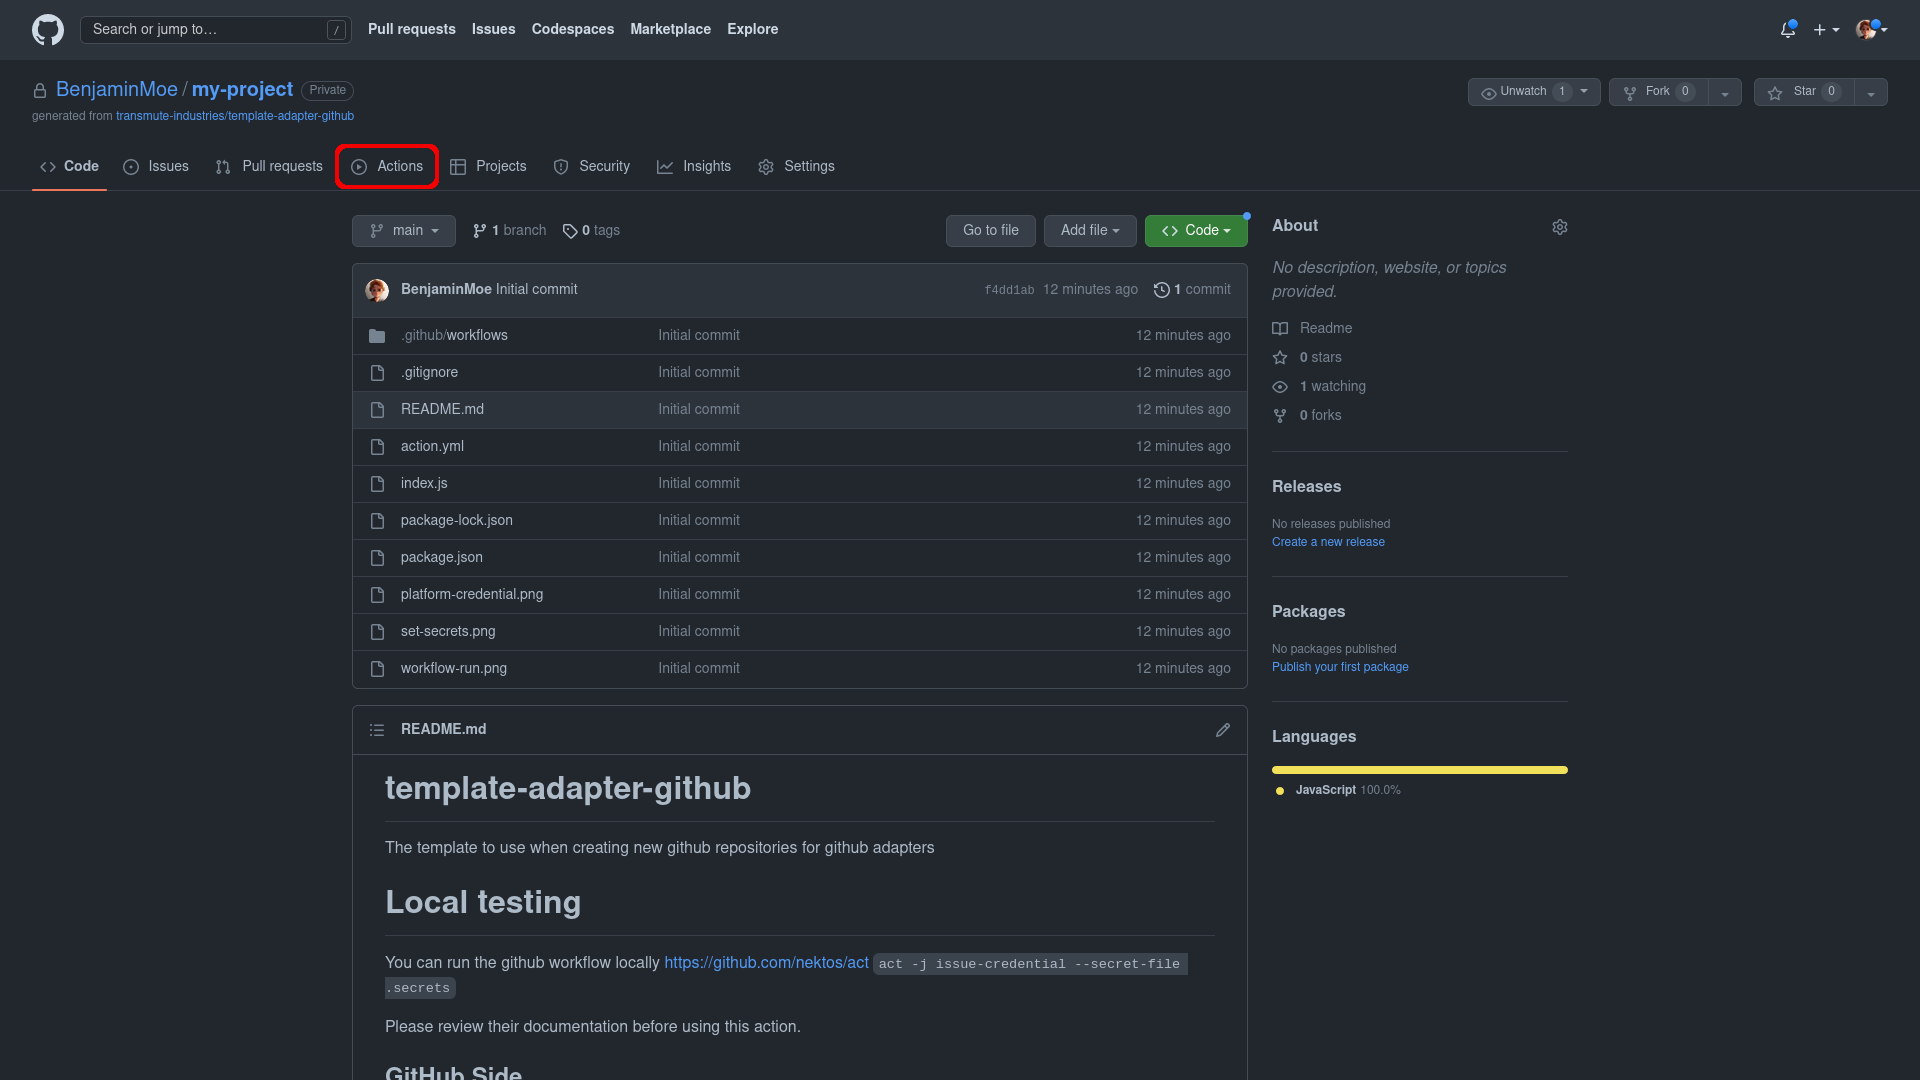Open the BenjaminMoe owner link
Image resolution: width=1920 pixels, height=1080 pixels.
click(x=116, y=90)
